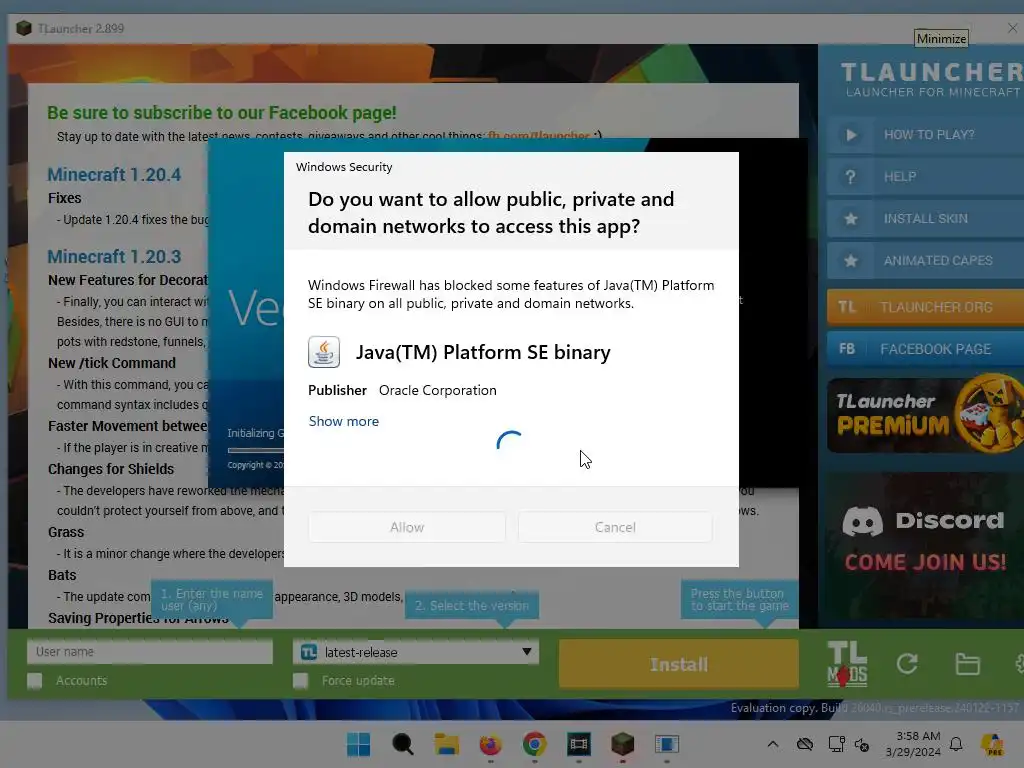Click the TLauncher title bar cube icon
The image size is (1024, 768).
pos(24,28)
